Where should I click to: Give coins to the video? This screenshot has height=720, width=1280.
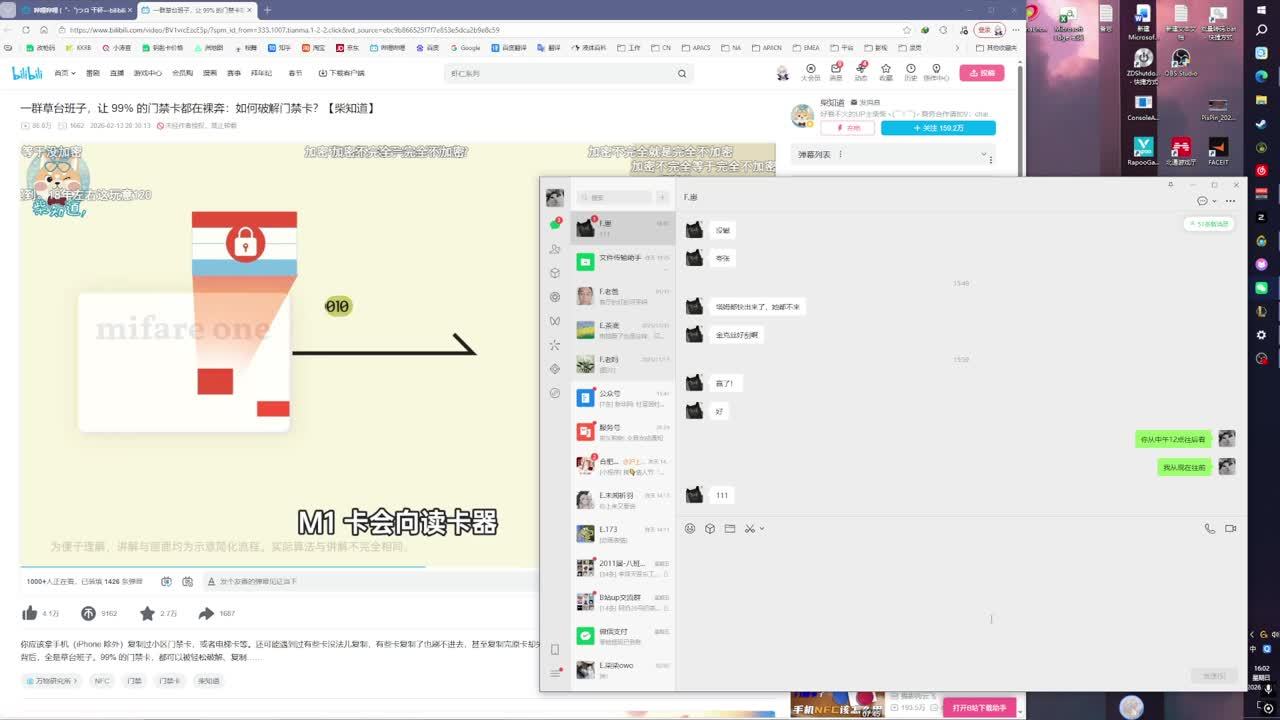click(x=89, y=613)
